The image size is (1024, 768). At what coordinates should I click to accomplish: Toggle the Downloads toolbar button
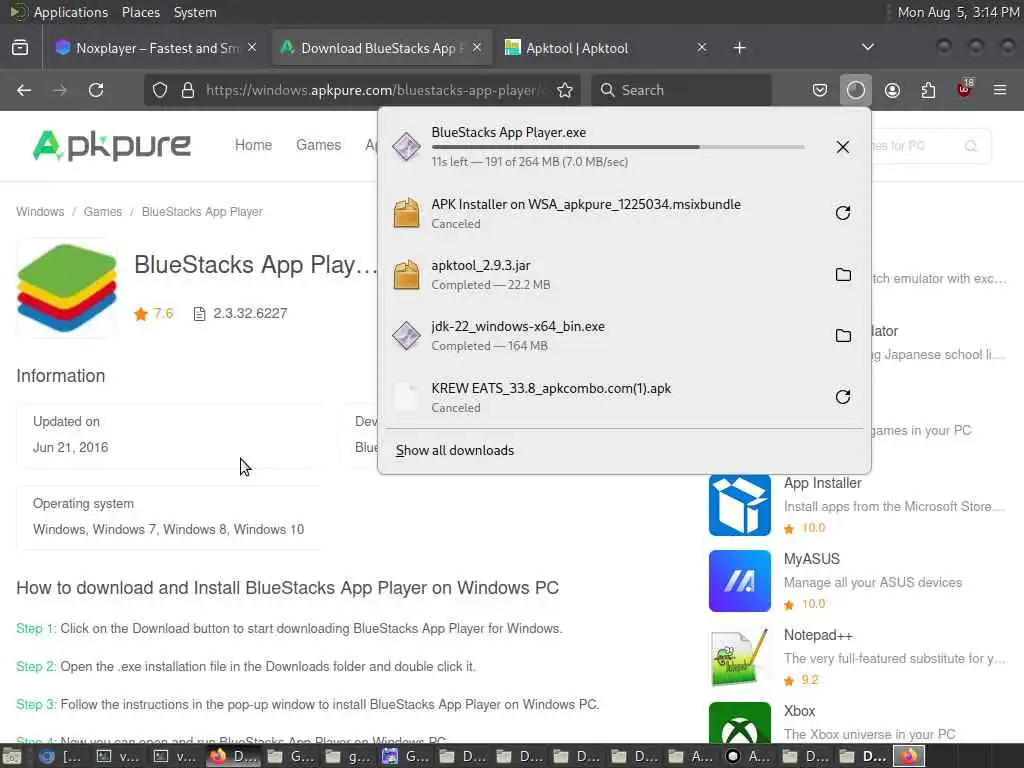856,90
